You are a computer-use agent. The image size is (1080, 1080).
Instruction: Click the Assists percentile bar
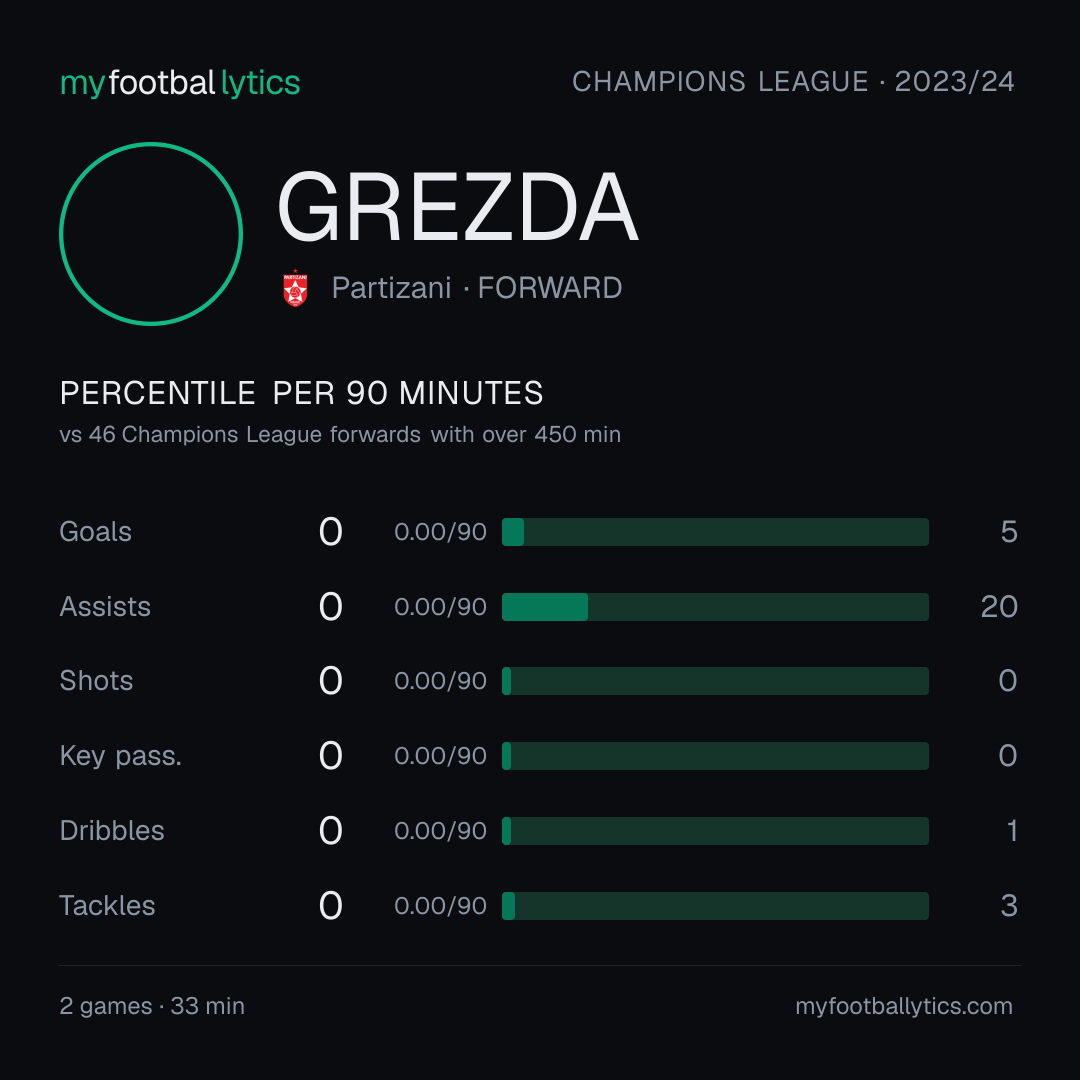(715, 607)
